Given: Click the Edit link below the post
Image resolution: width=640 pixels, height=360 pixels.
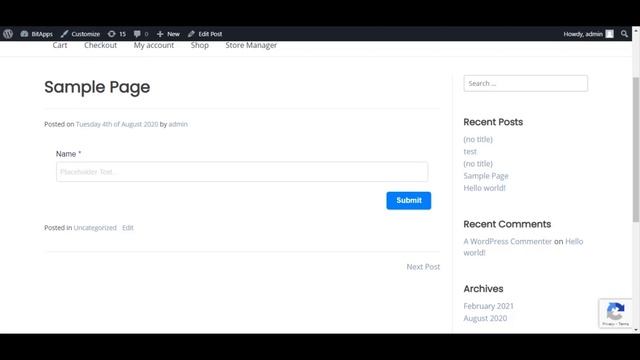Looking at the screenshot, I should tap(128, 228).
